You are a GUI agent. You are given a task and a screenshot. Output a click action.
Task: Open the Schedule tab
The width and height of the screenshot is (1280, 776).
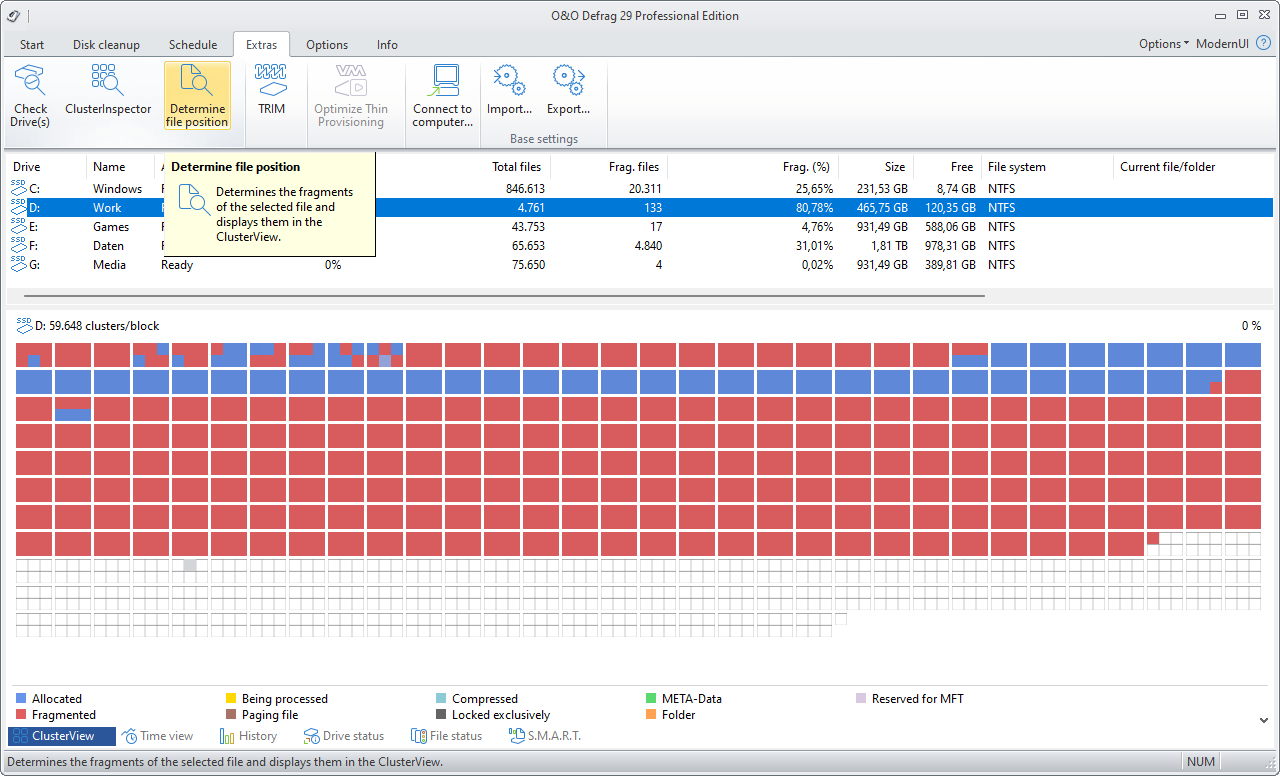pos(193,45)
